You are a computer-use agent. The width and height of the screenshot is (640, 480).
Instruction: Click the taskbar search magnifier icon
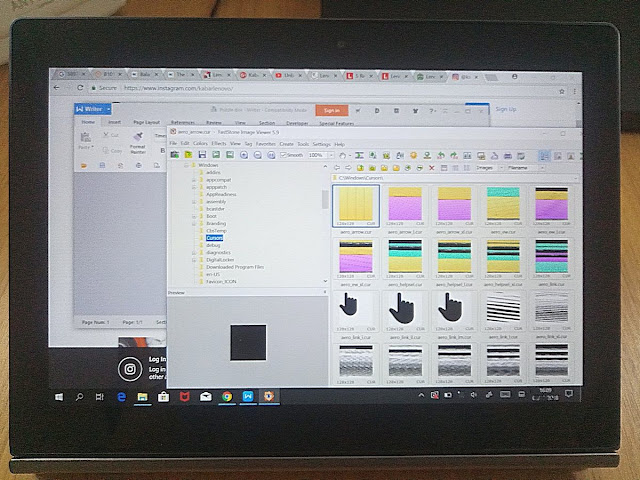[80, 397]
